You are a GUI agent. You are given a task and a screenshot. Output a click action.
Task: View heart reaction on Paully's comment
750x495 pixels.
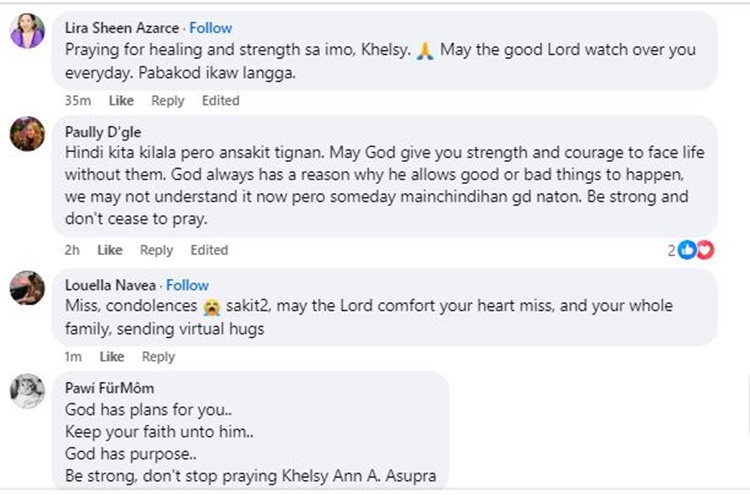pyautogui.click(x=705, y=250)
